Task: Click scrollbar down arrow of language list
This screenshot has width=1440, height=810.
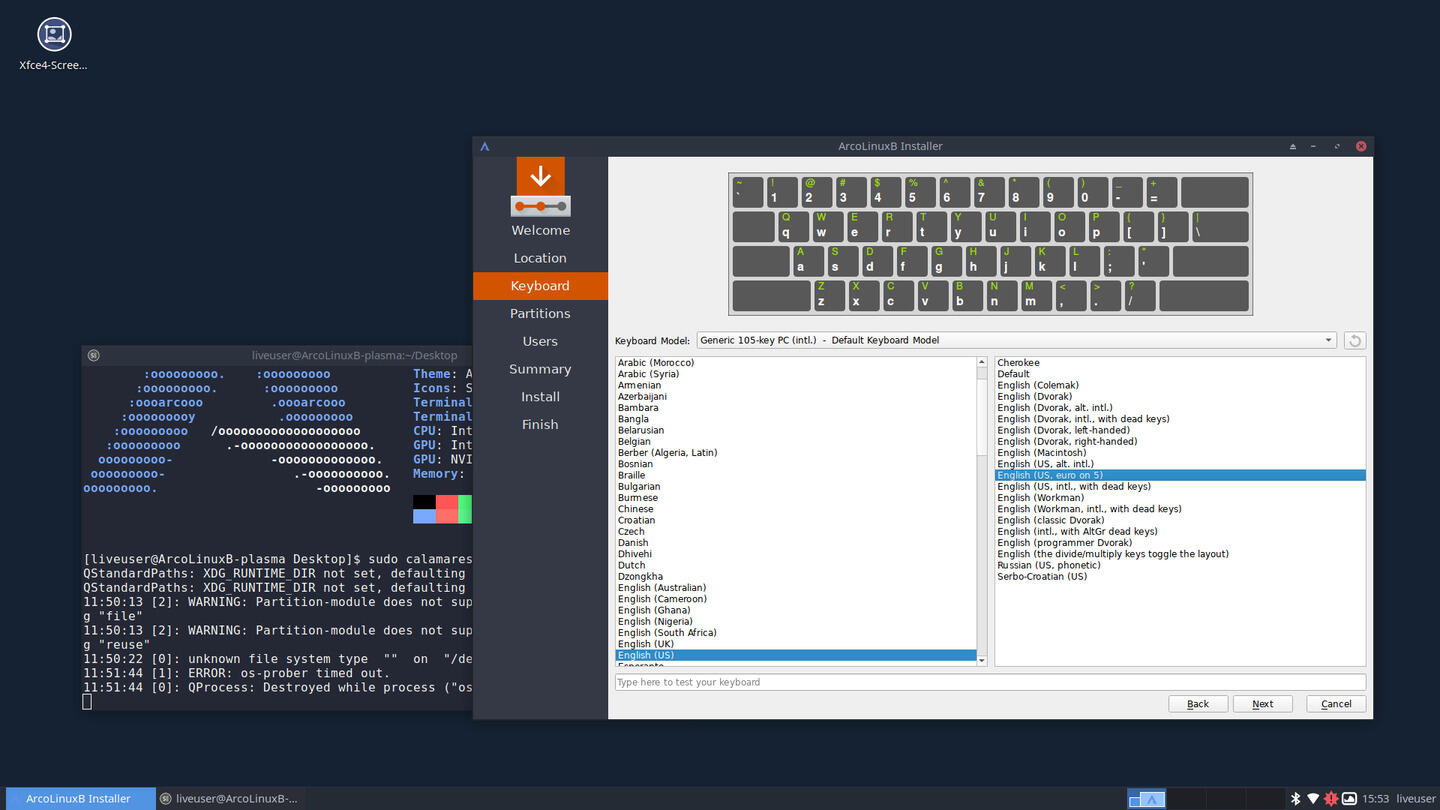Action: [x=982, y=660]
